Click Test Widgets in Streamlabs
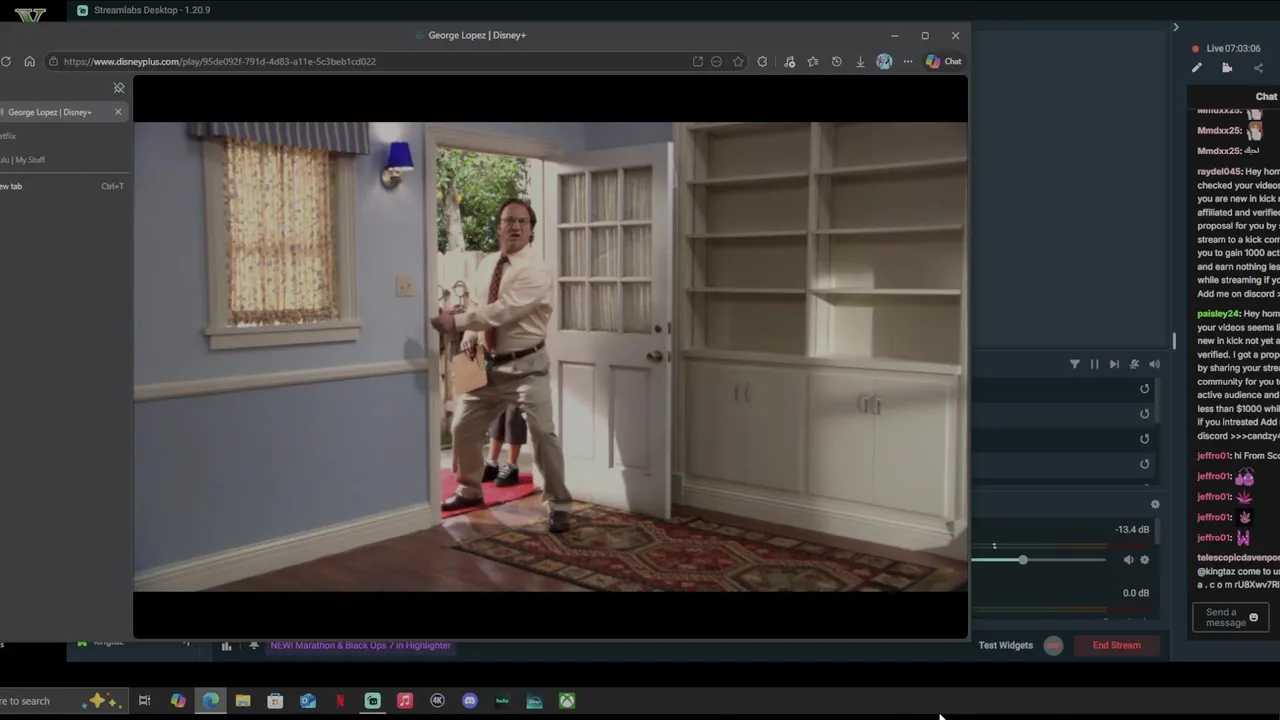This screenshot has height=720, width=1280. [x=1005, y=646]
